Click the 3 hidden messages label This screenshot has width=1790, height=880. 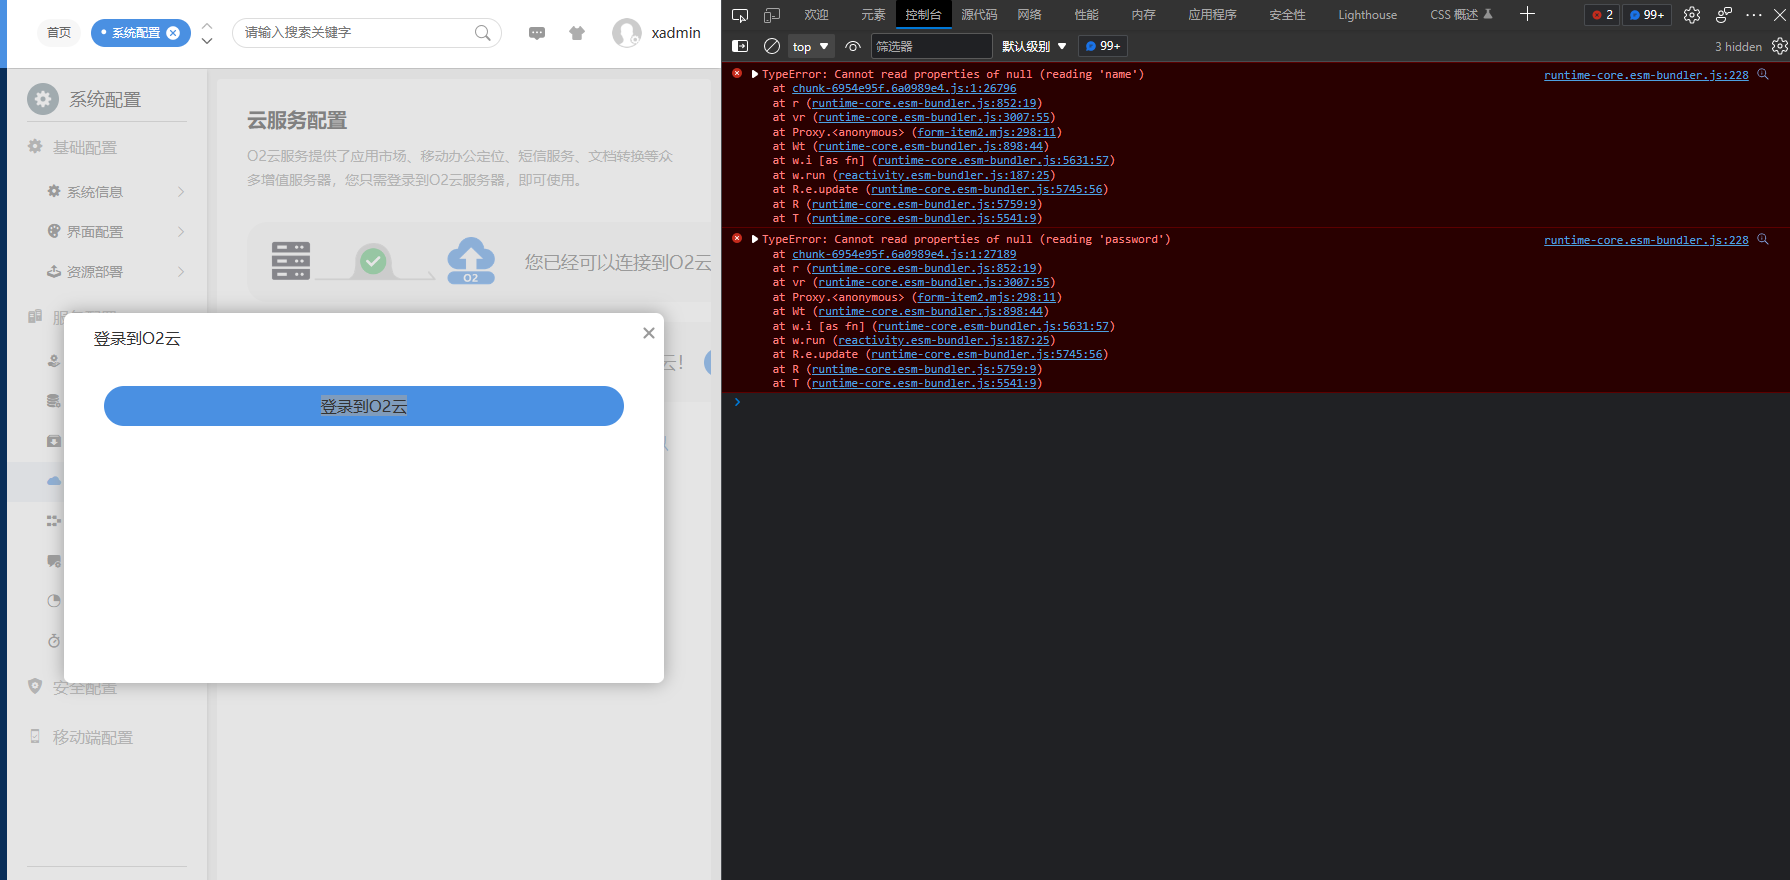[1738, 47]
